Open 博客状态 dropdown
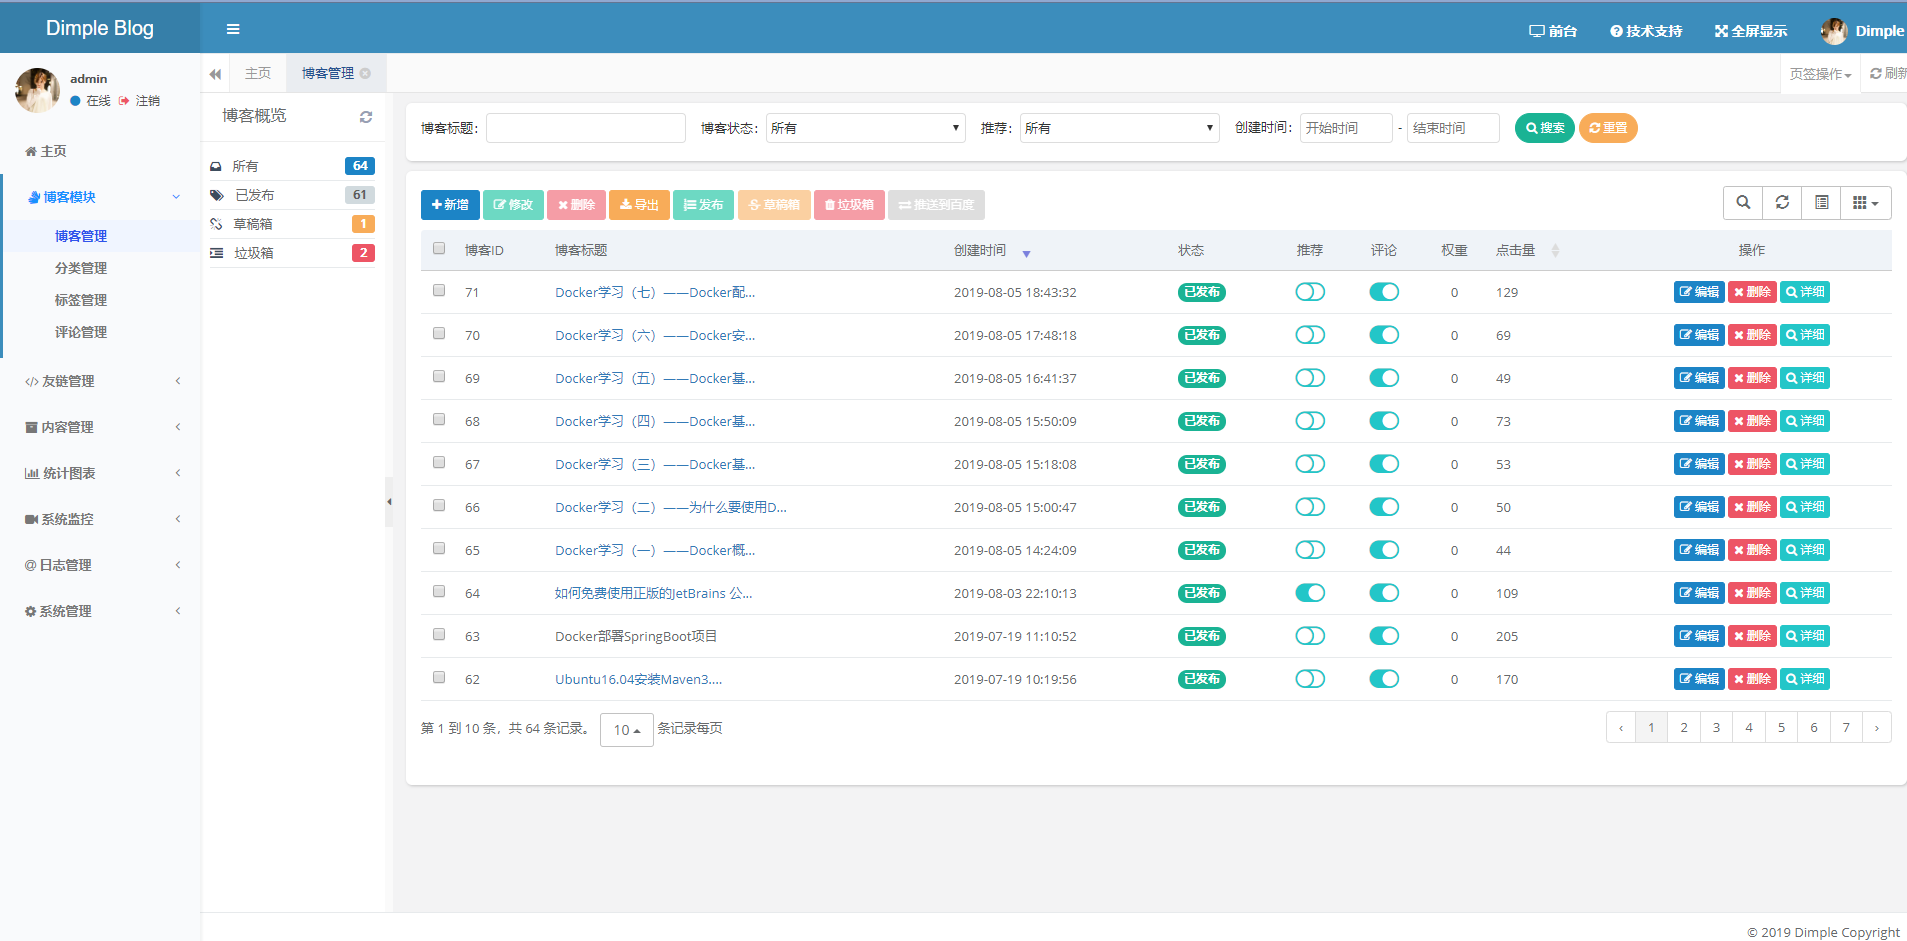Viewport: 1907px width, 941px height. pyautogui.click(x=866, y=128)
